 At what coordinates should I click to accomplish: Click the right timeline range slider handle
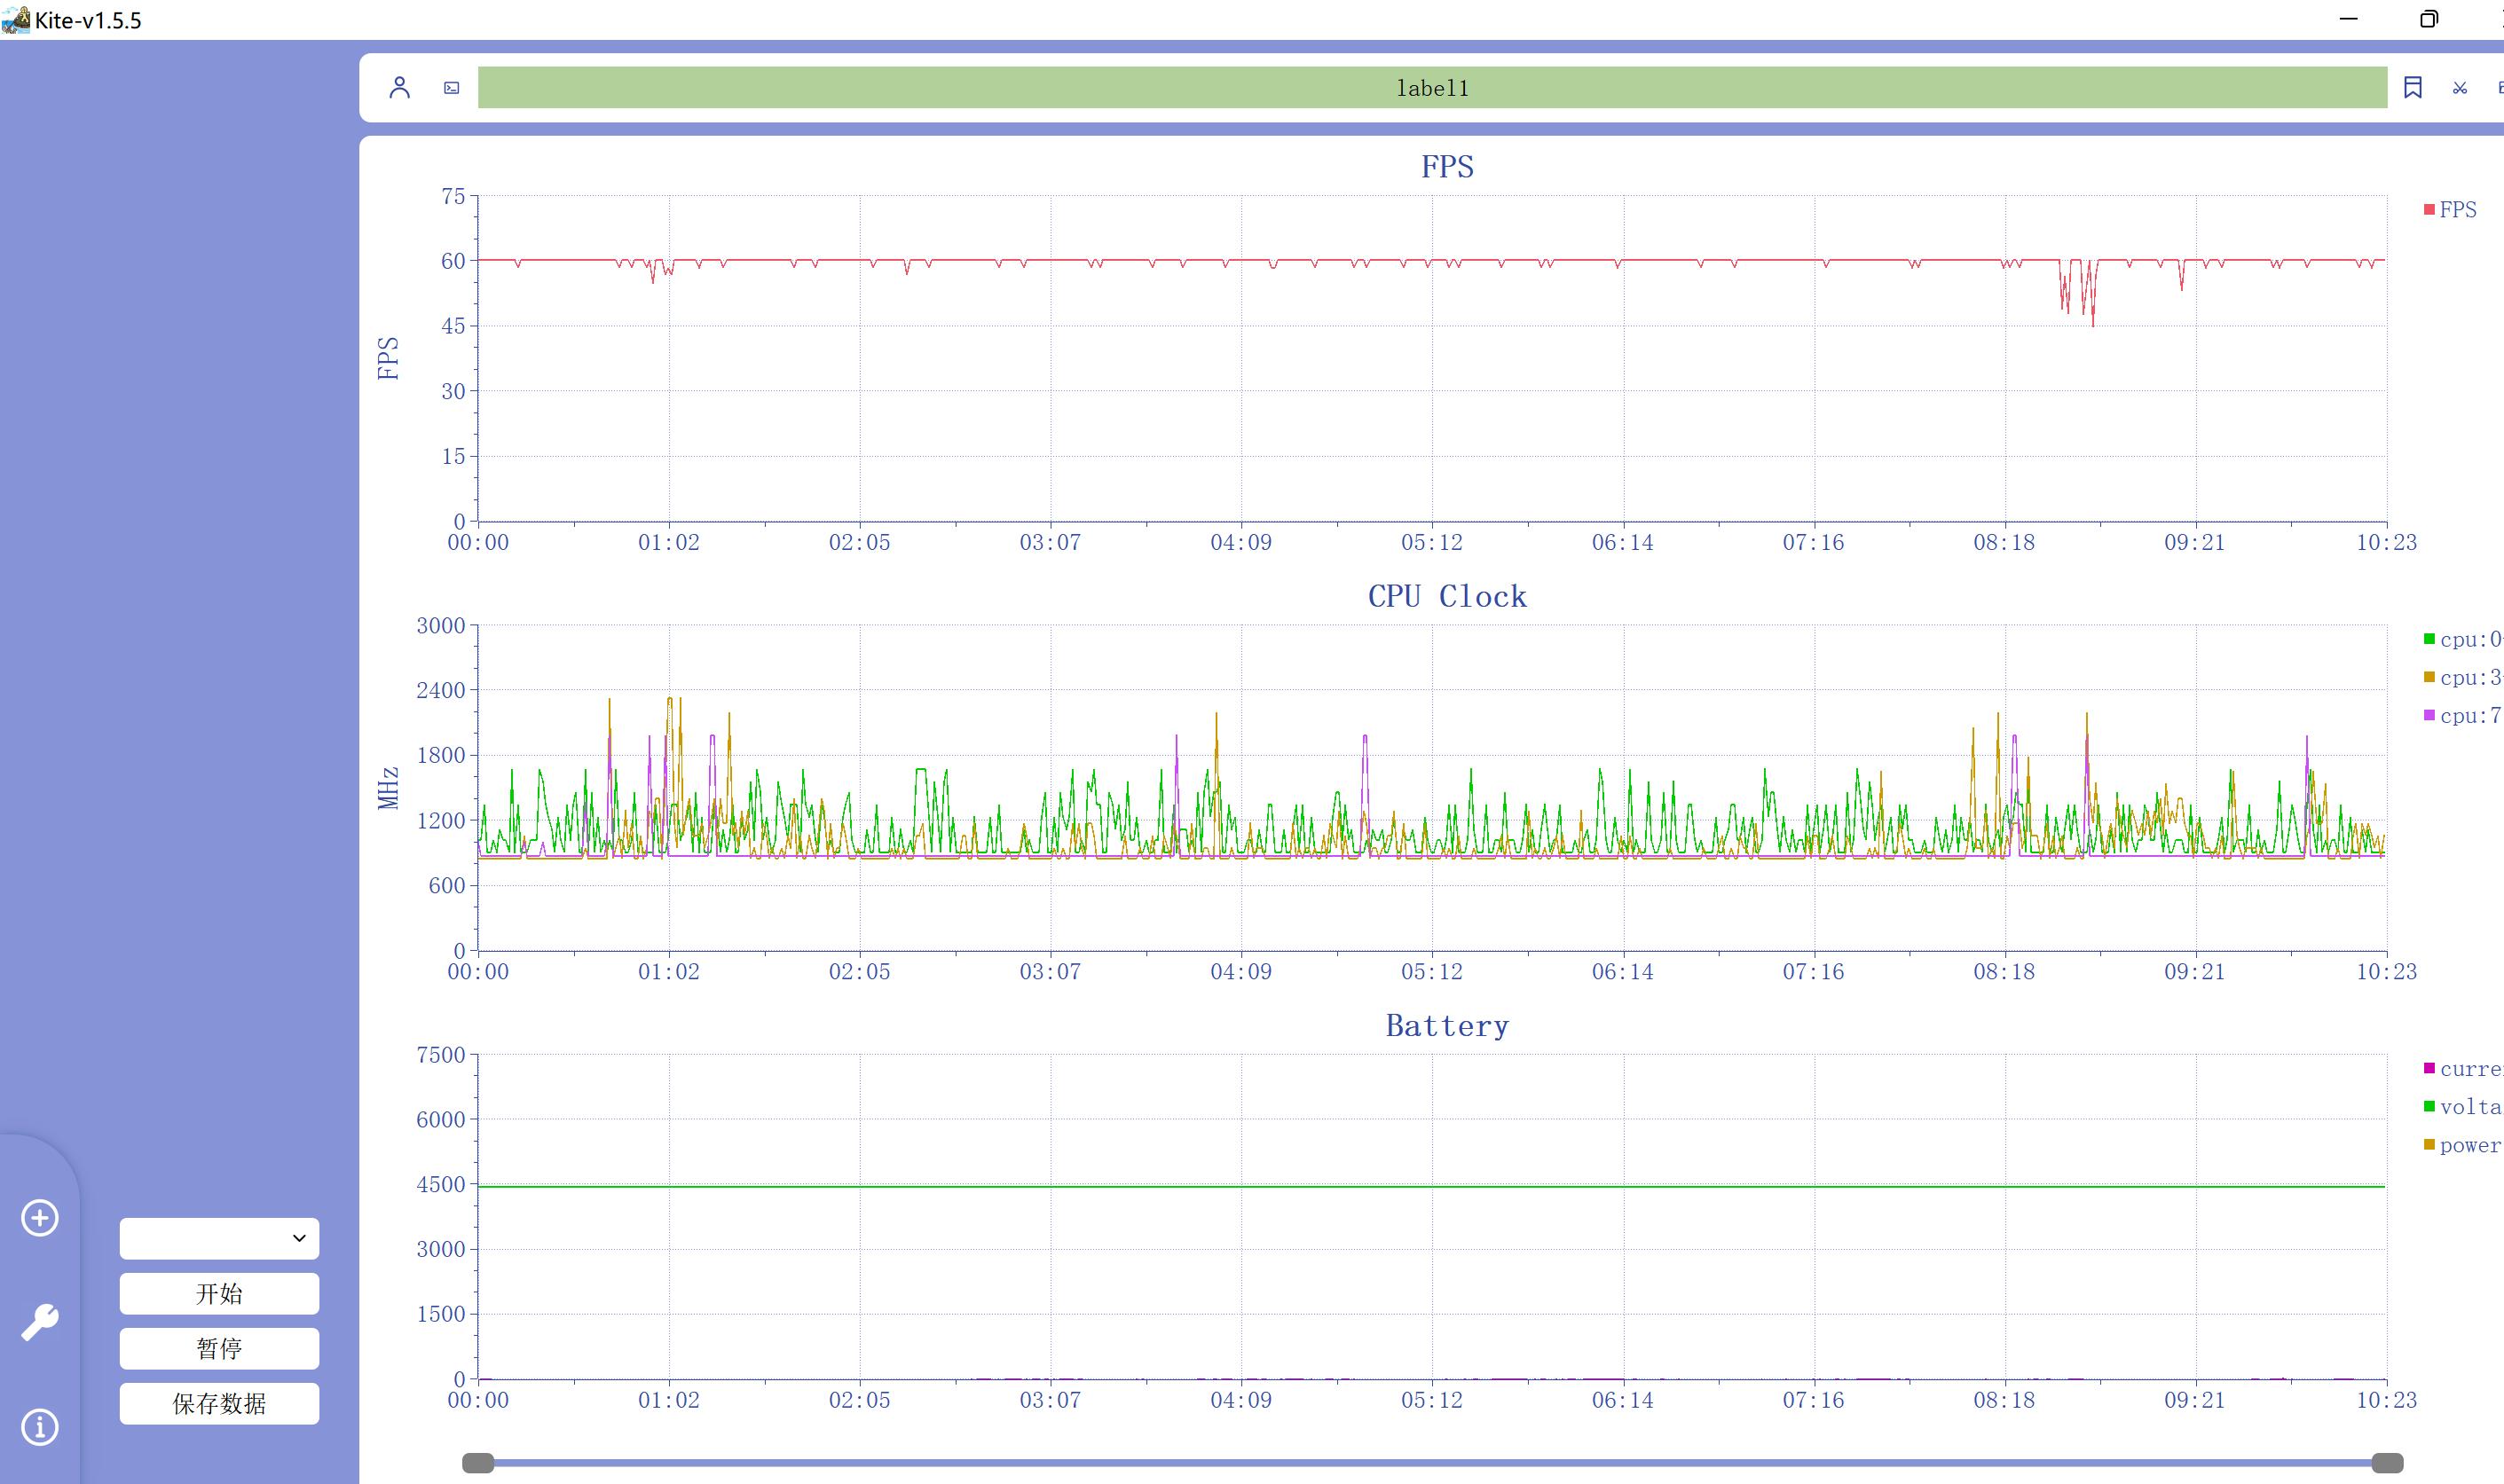point(2387,1464)
